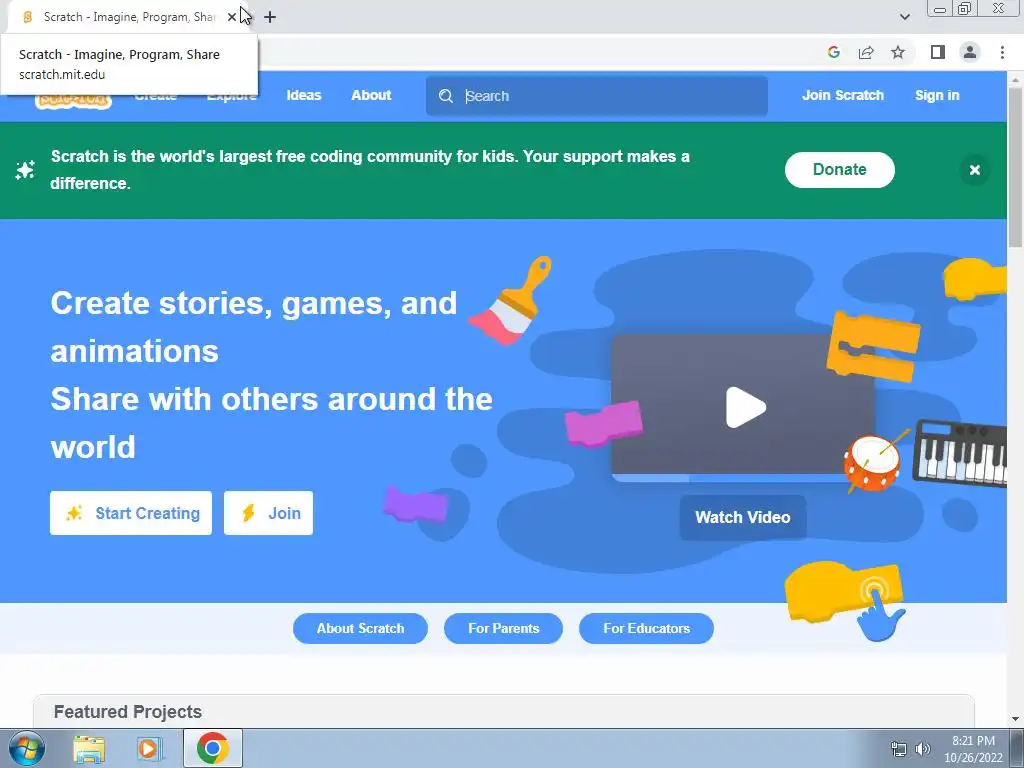1024x768 pixels.
Task: Focus the Scratch search field
Action: pos(596,96)
